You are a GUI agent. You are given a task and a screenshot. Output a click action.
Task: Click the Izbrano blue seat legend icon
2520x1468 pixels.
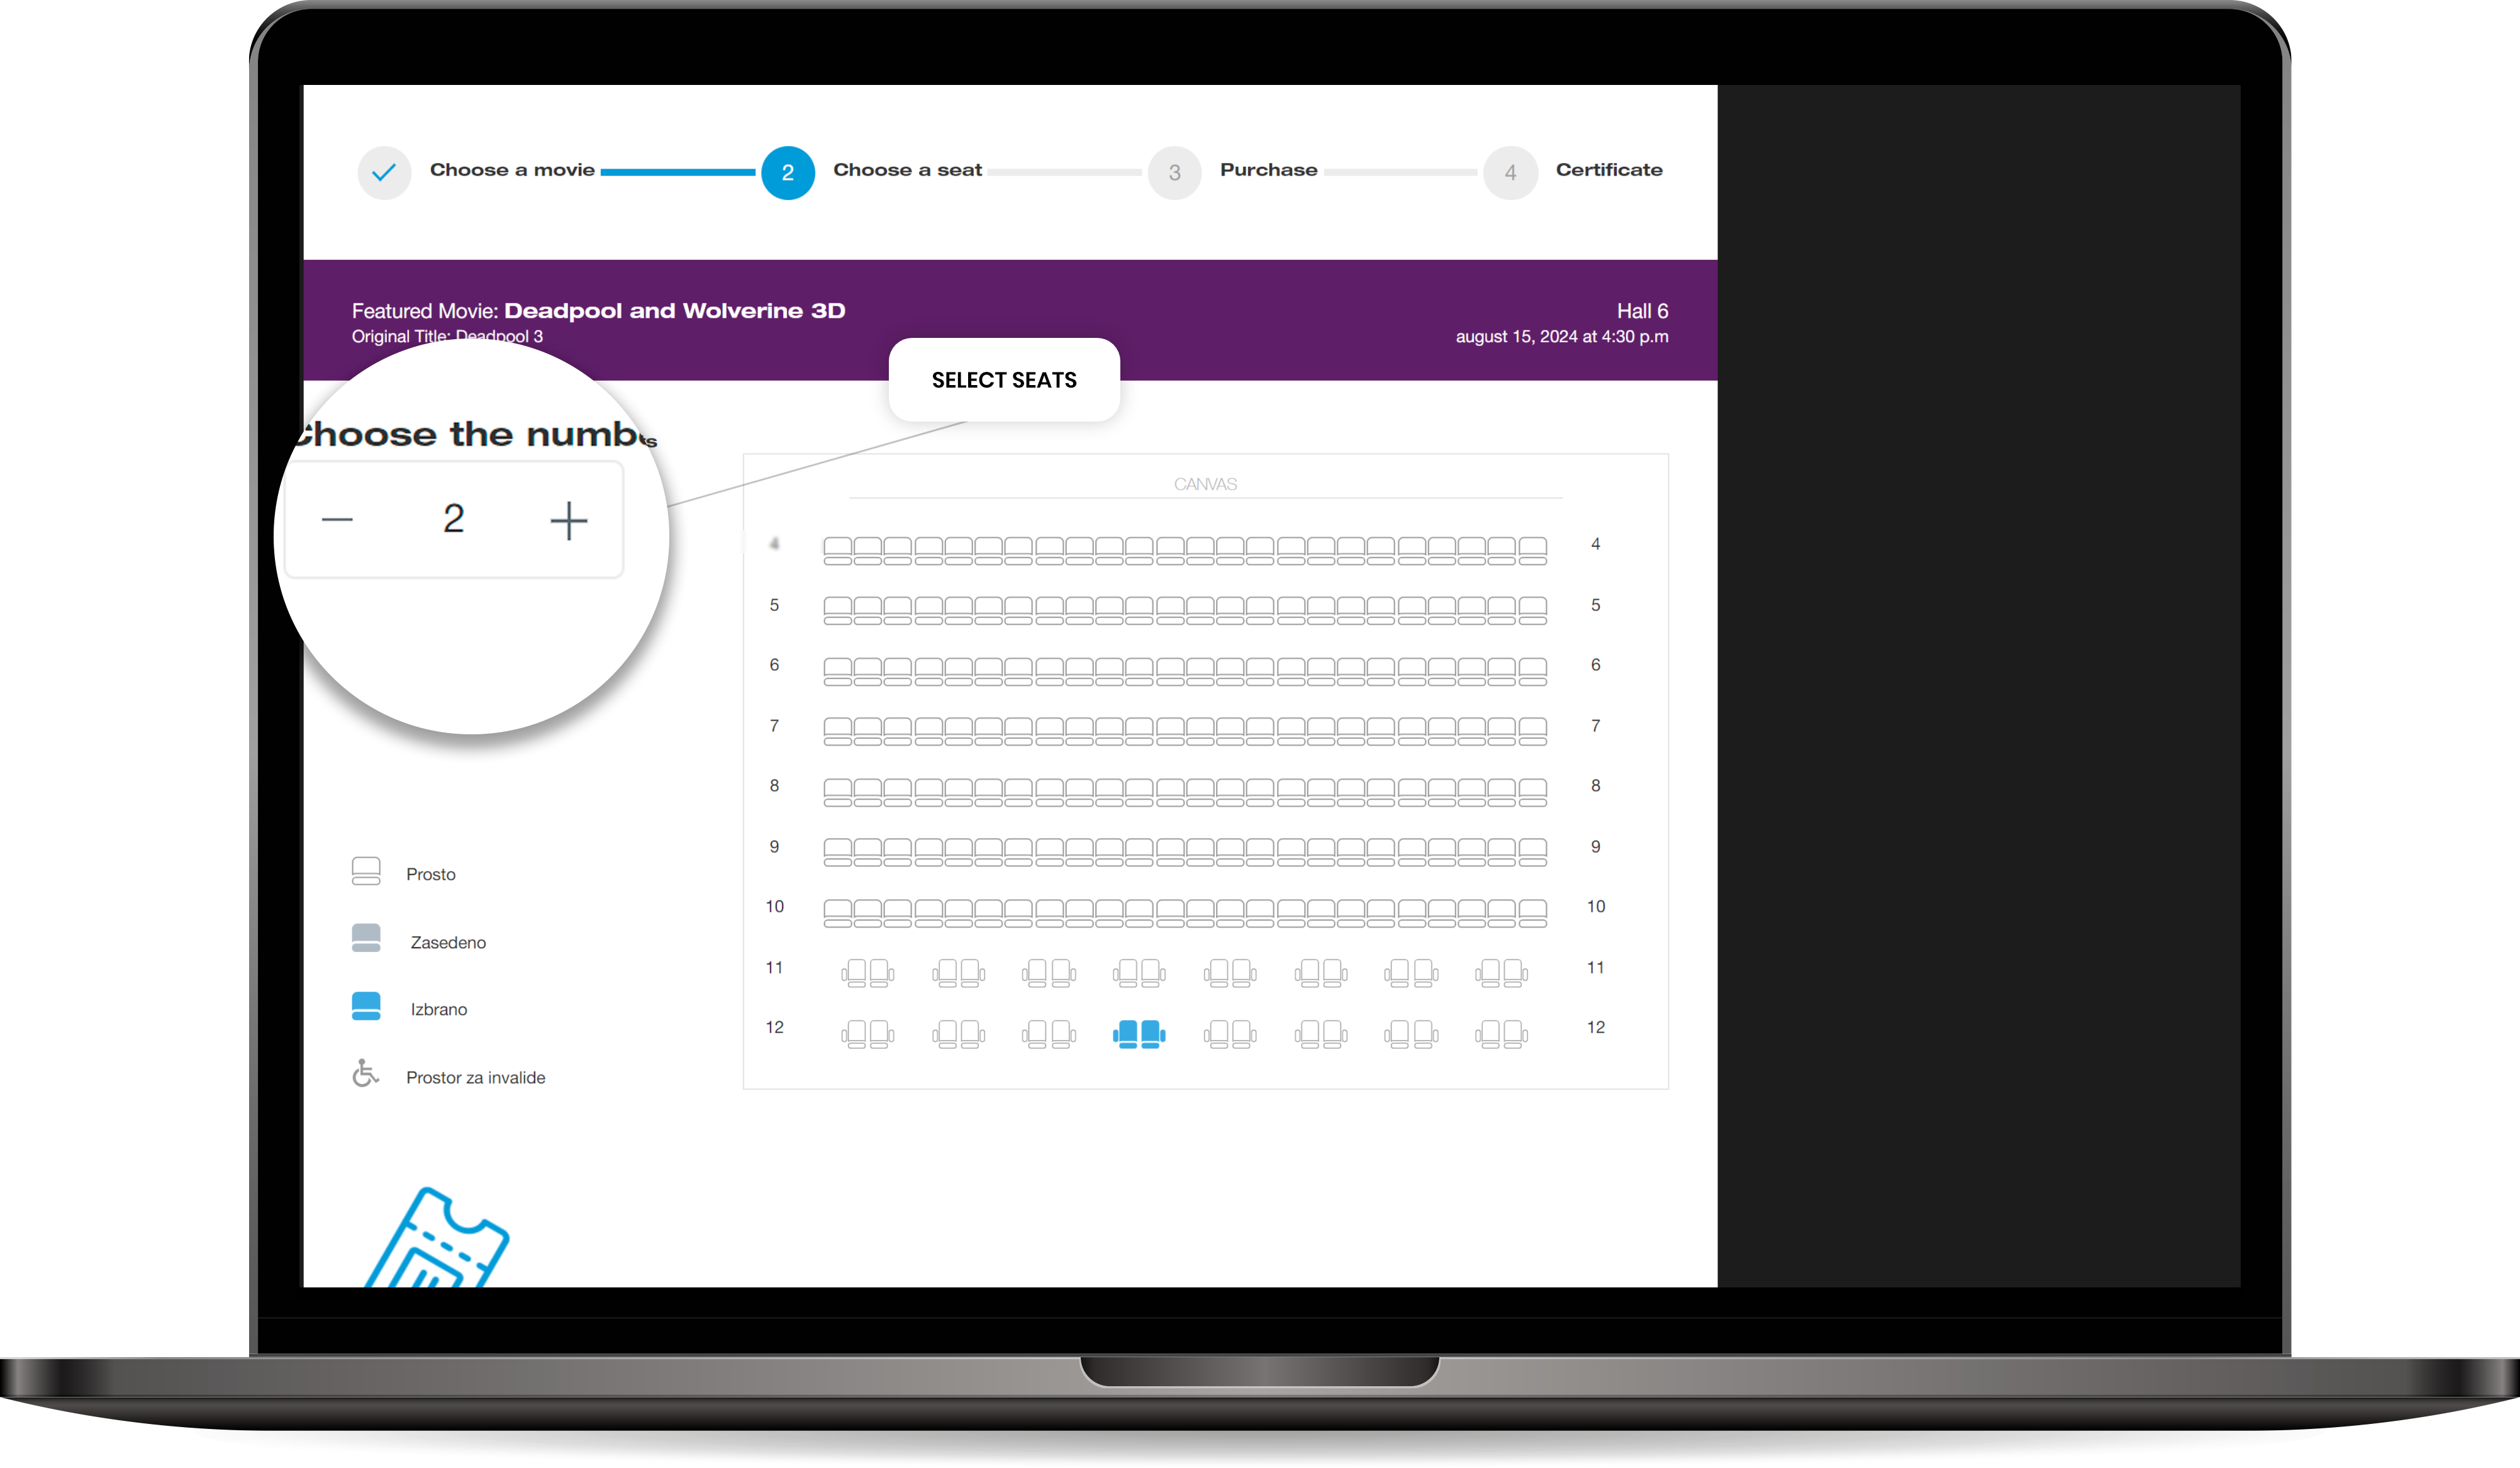(x=366, y=1006)
